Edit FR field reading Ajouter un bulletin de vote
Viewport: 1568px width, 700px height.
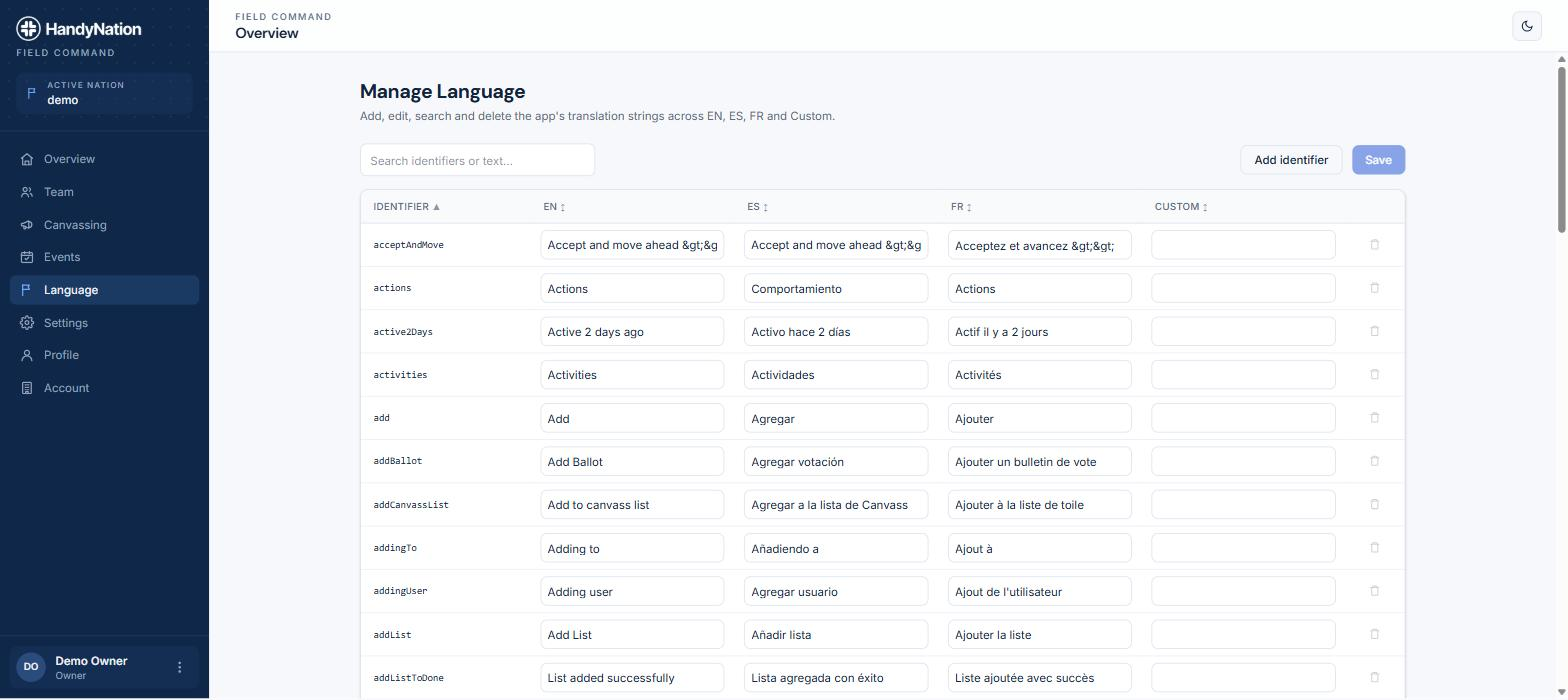[1040, 461]
